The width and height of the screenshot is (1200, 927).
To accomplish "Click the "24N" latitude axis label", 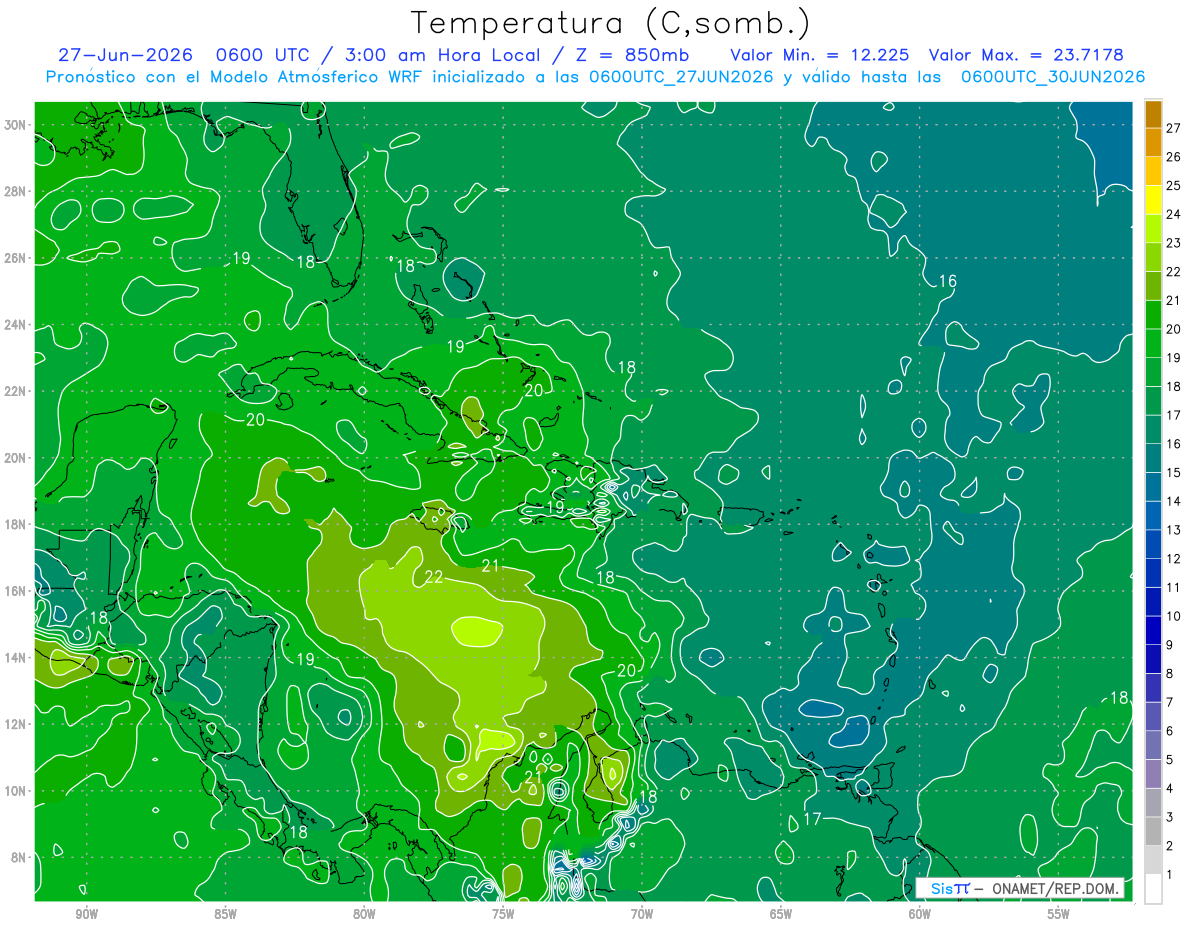I will tap(15, 325).
